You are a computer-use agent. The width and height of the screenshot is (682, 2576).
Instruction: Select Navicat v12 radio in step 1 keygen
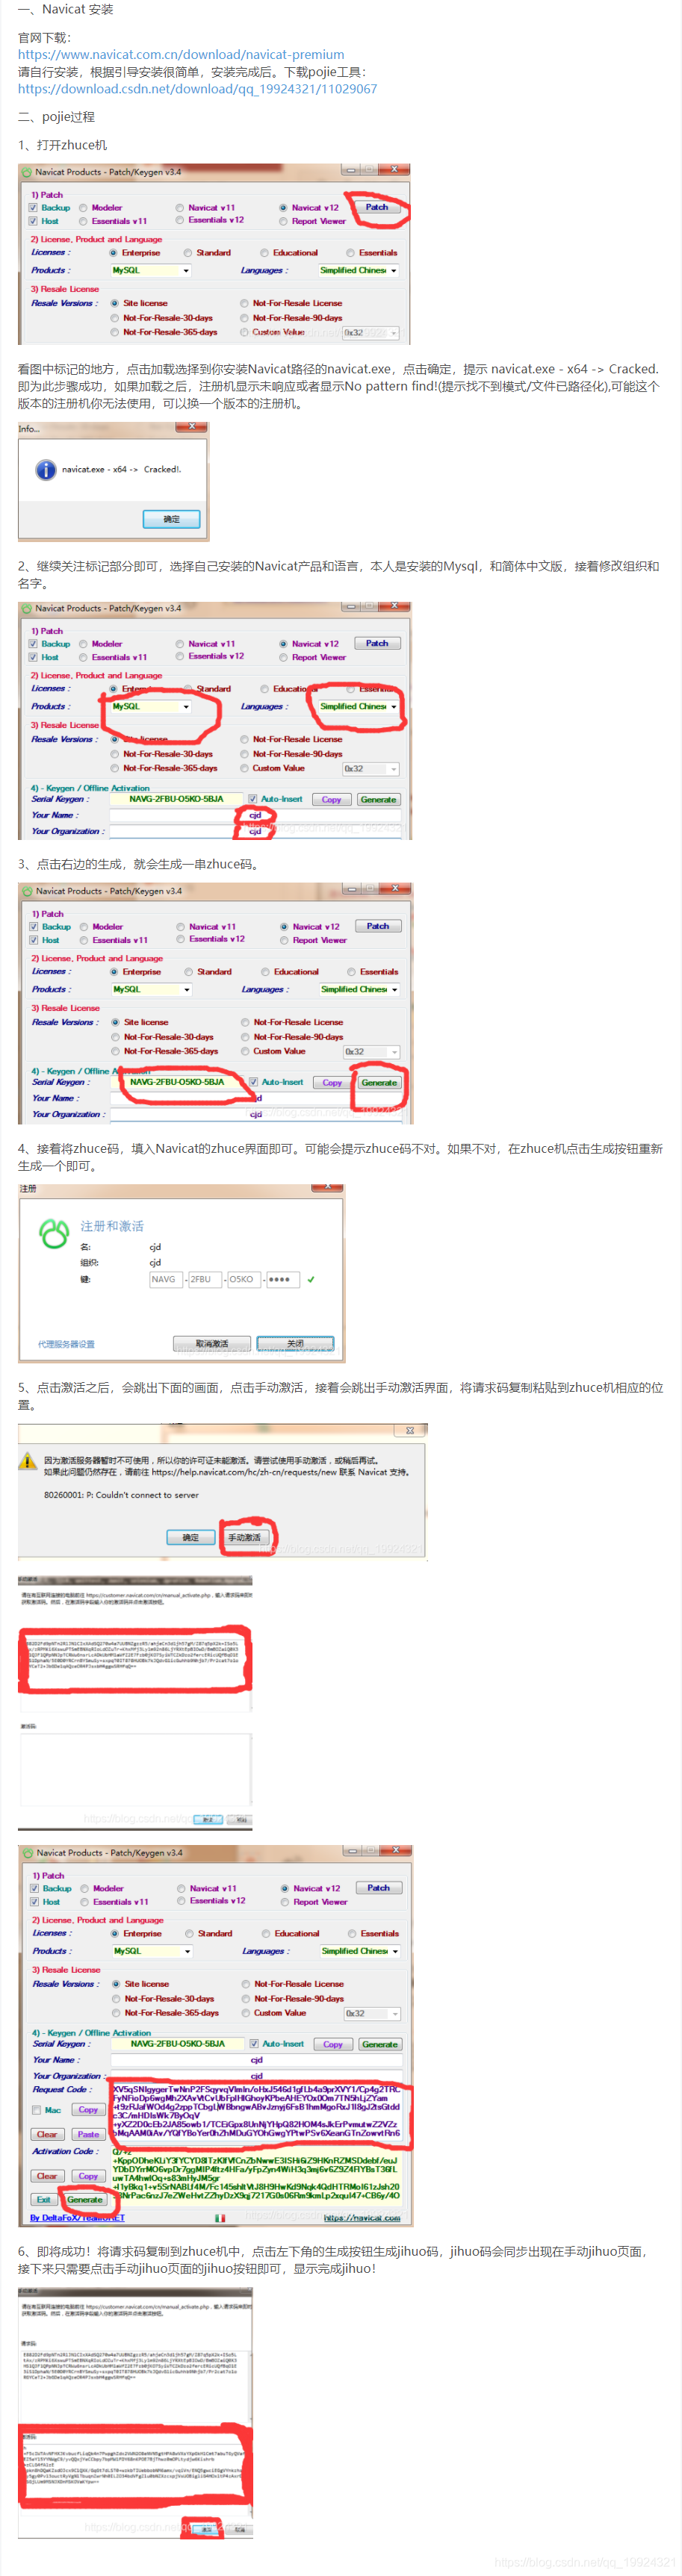click(x=284, y=208)
